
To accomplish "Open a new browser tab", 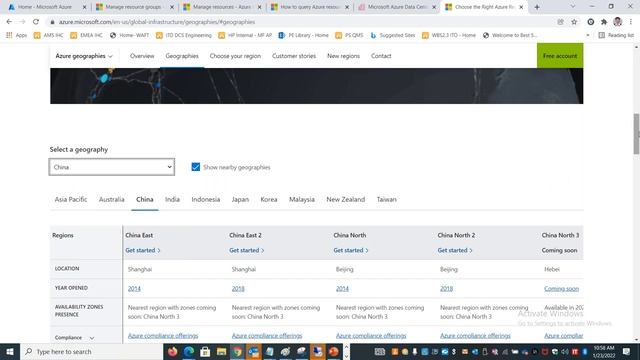I will click(537, 7).
